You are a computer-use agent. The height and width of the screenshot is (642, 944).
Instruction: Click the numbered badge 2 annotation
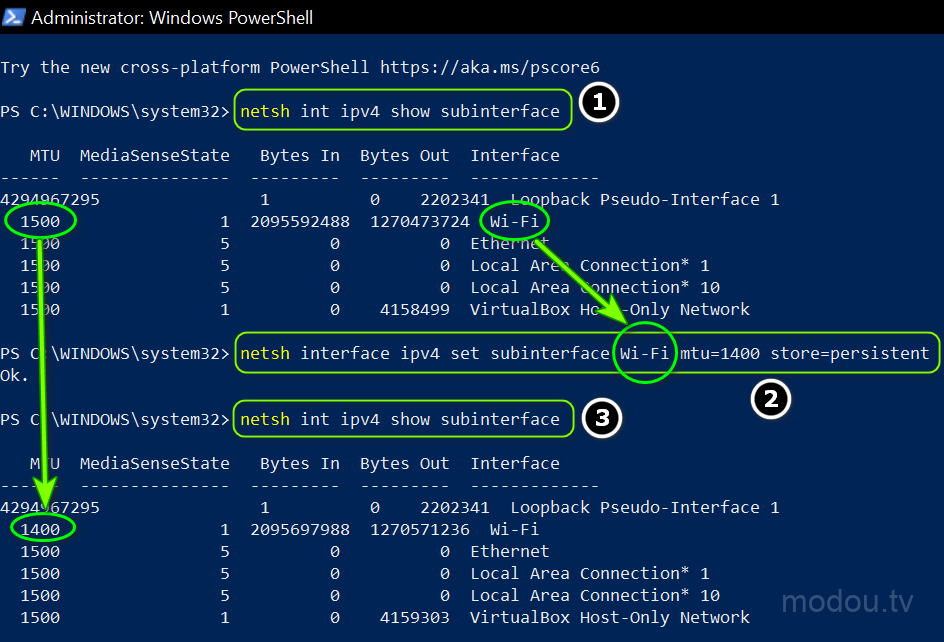[771, 399]
